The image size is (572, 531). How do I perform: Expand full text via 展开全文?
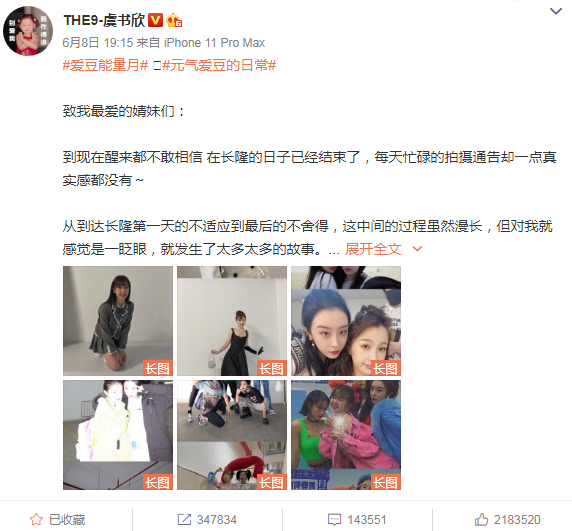[373, 249]
